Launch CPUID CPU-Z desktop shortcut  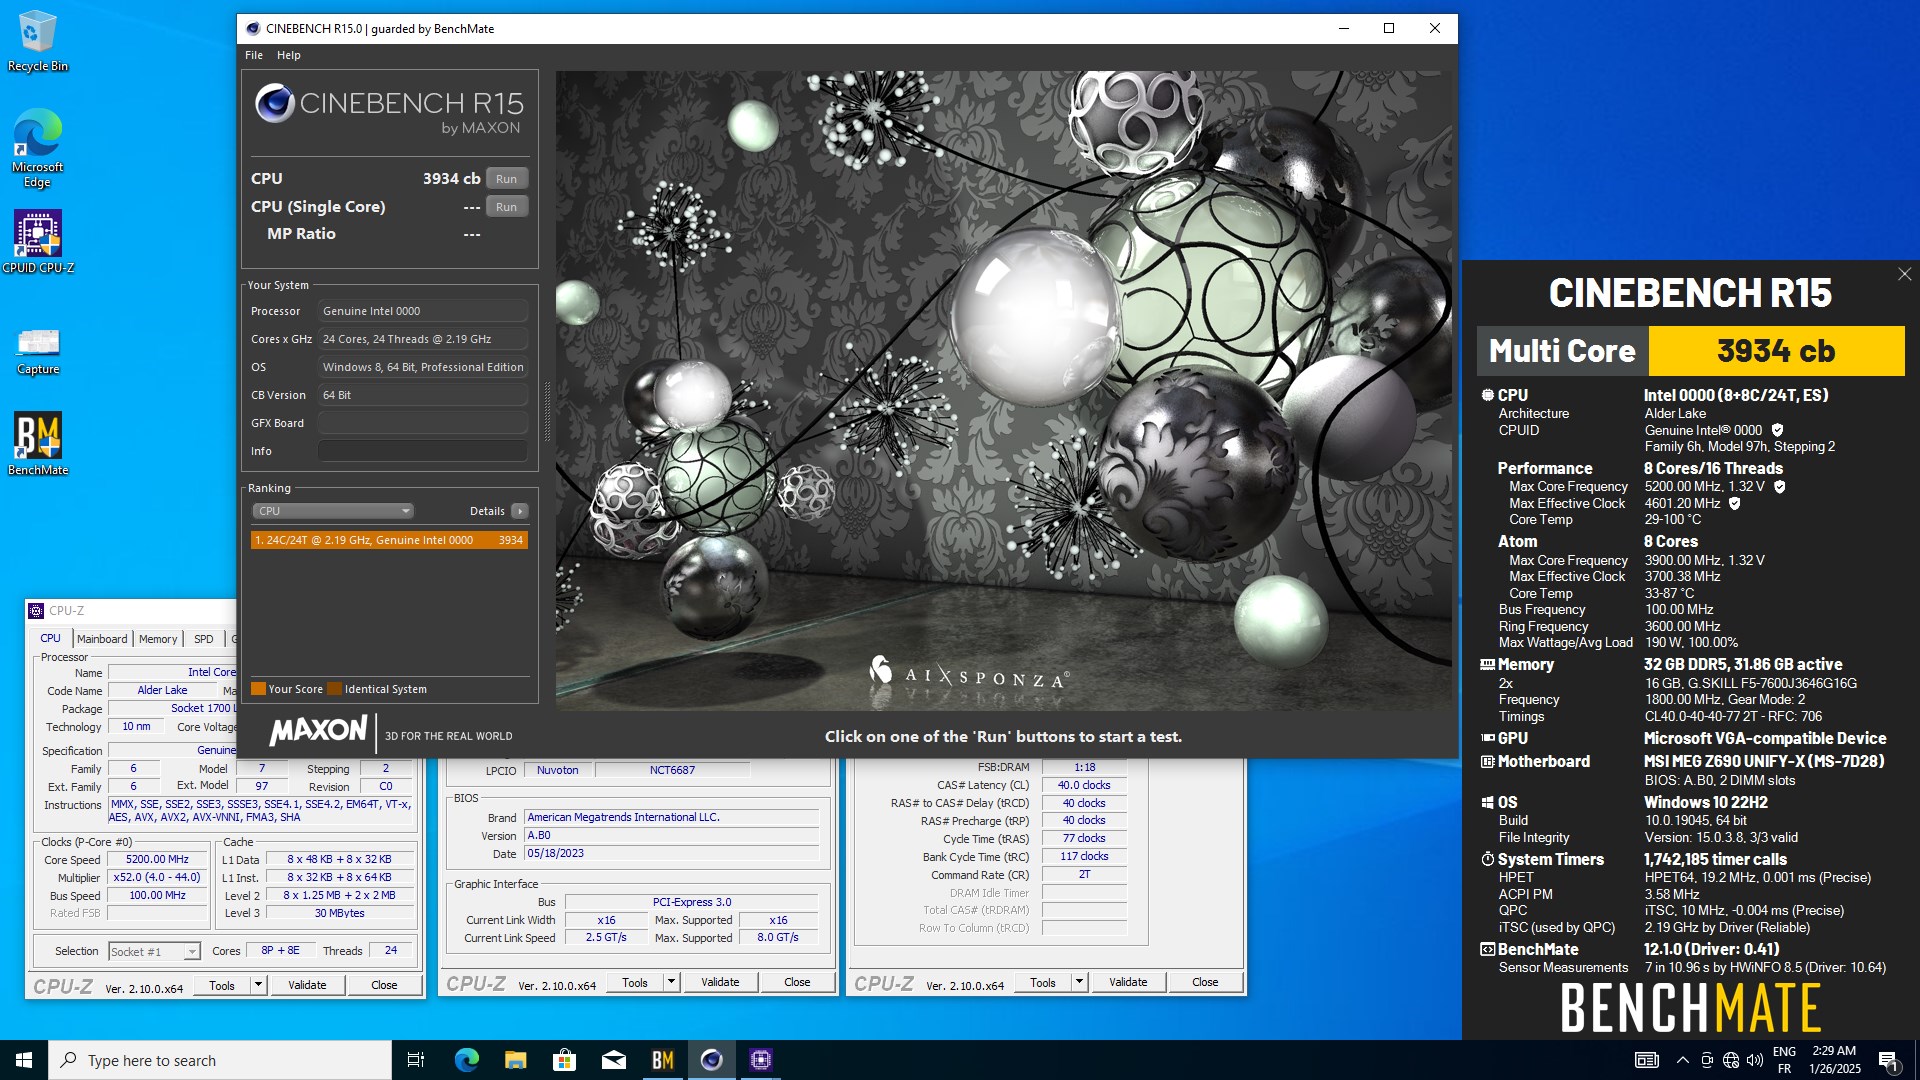[37, 241]
